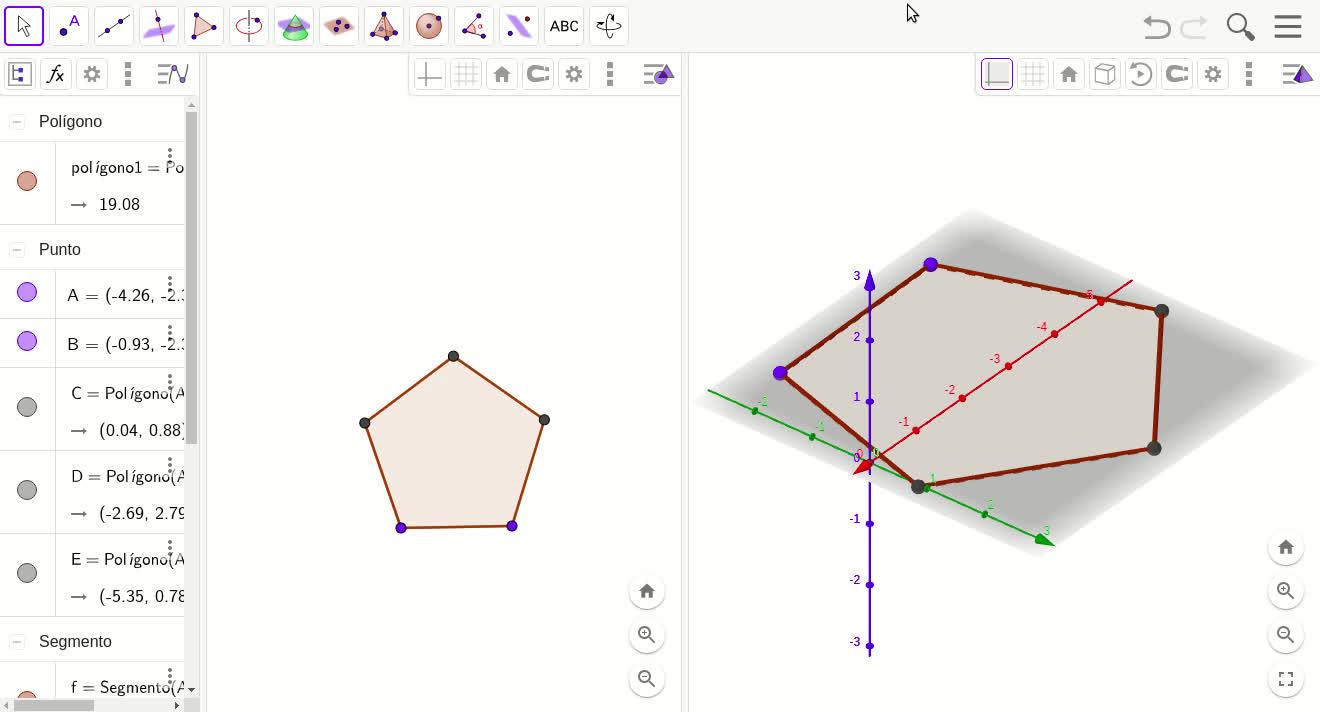Select the Angle tool
The width and height of the screenshot is (1320, 712).
[x=474, y=26]
